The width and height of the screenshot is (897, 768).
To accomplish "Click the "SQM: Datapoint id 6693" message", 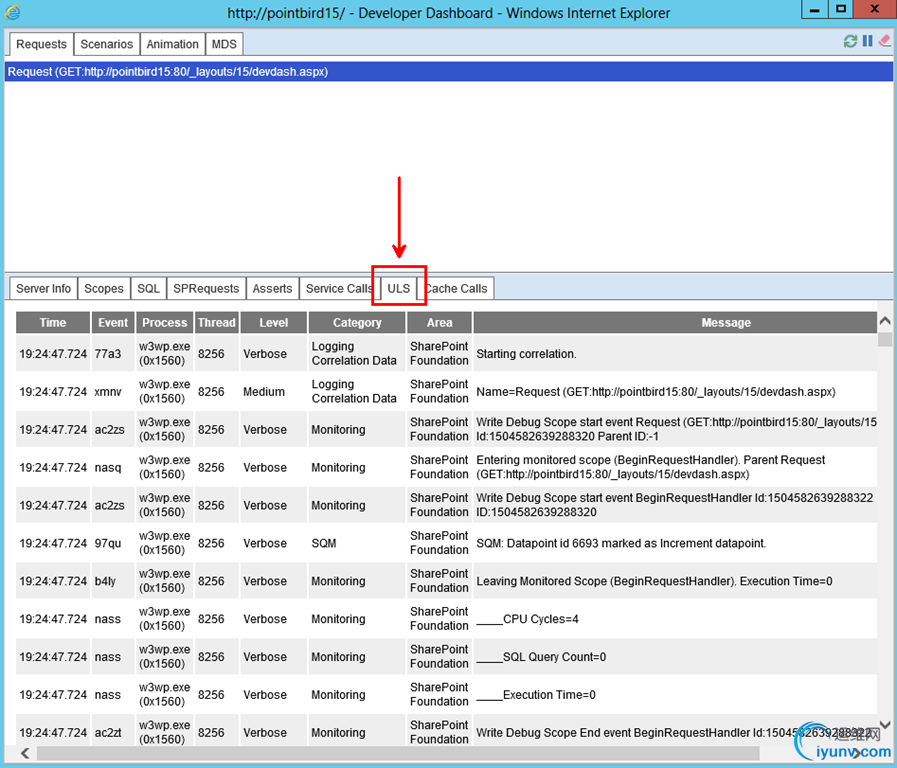I will click(621, 543).
